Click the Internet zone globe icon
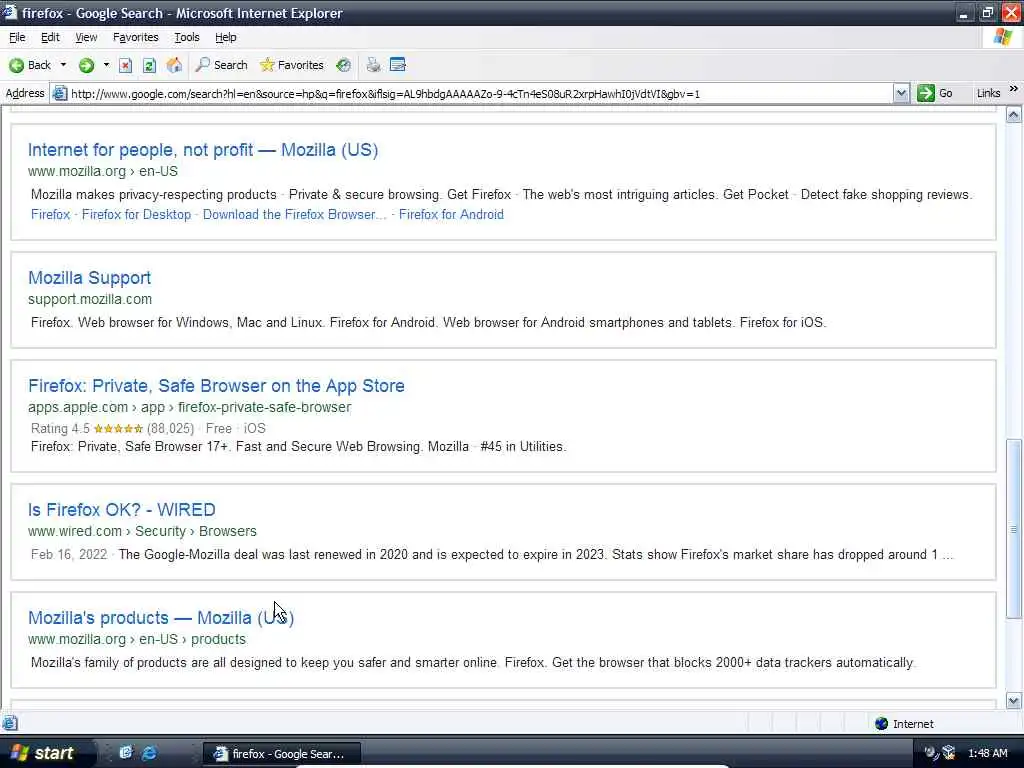Viewport: 1024px width, 768px height. 882,724
